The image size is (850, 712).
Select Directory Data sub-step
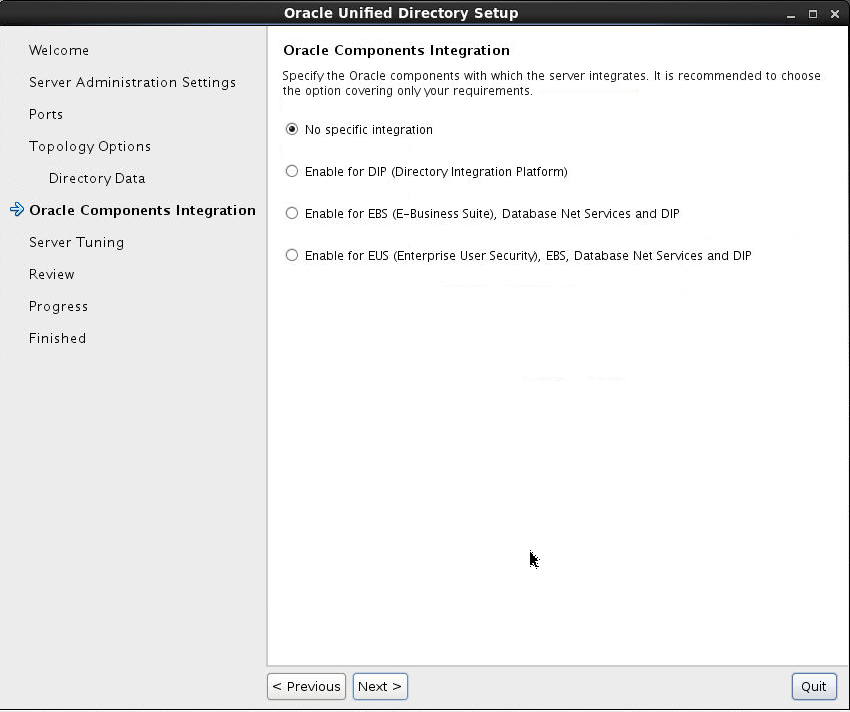pos(97,178)
